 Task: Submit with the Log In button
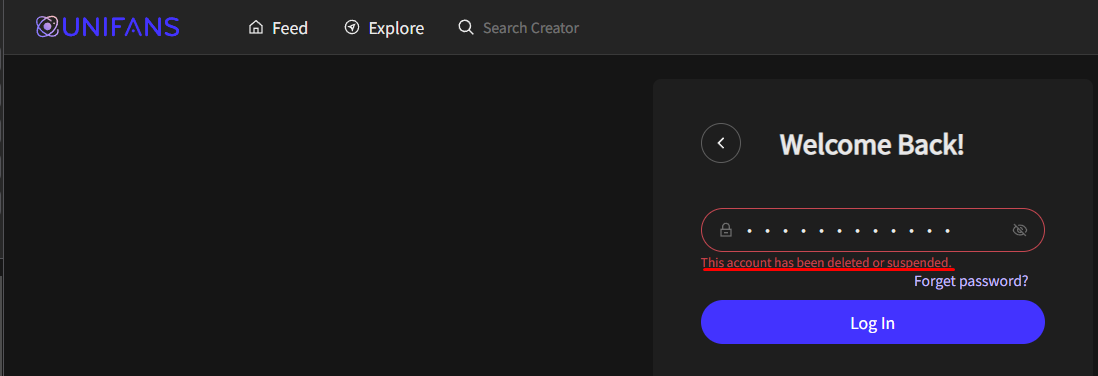tap(873, 322)
